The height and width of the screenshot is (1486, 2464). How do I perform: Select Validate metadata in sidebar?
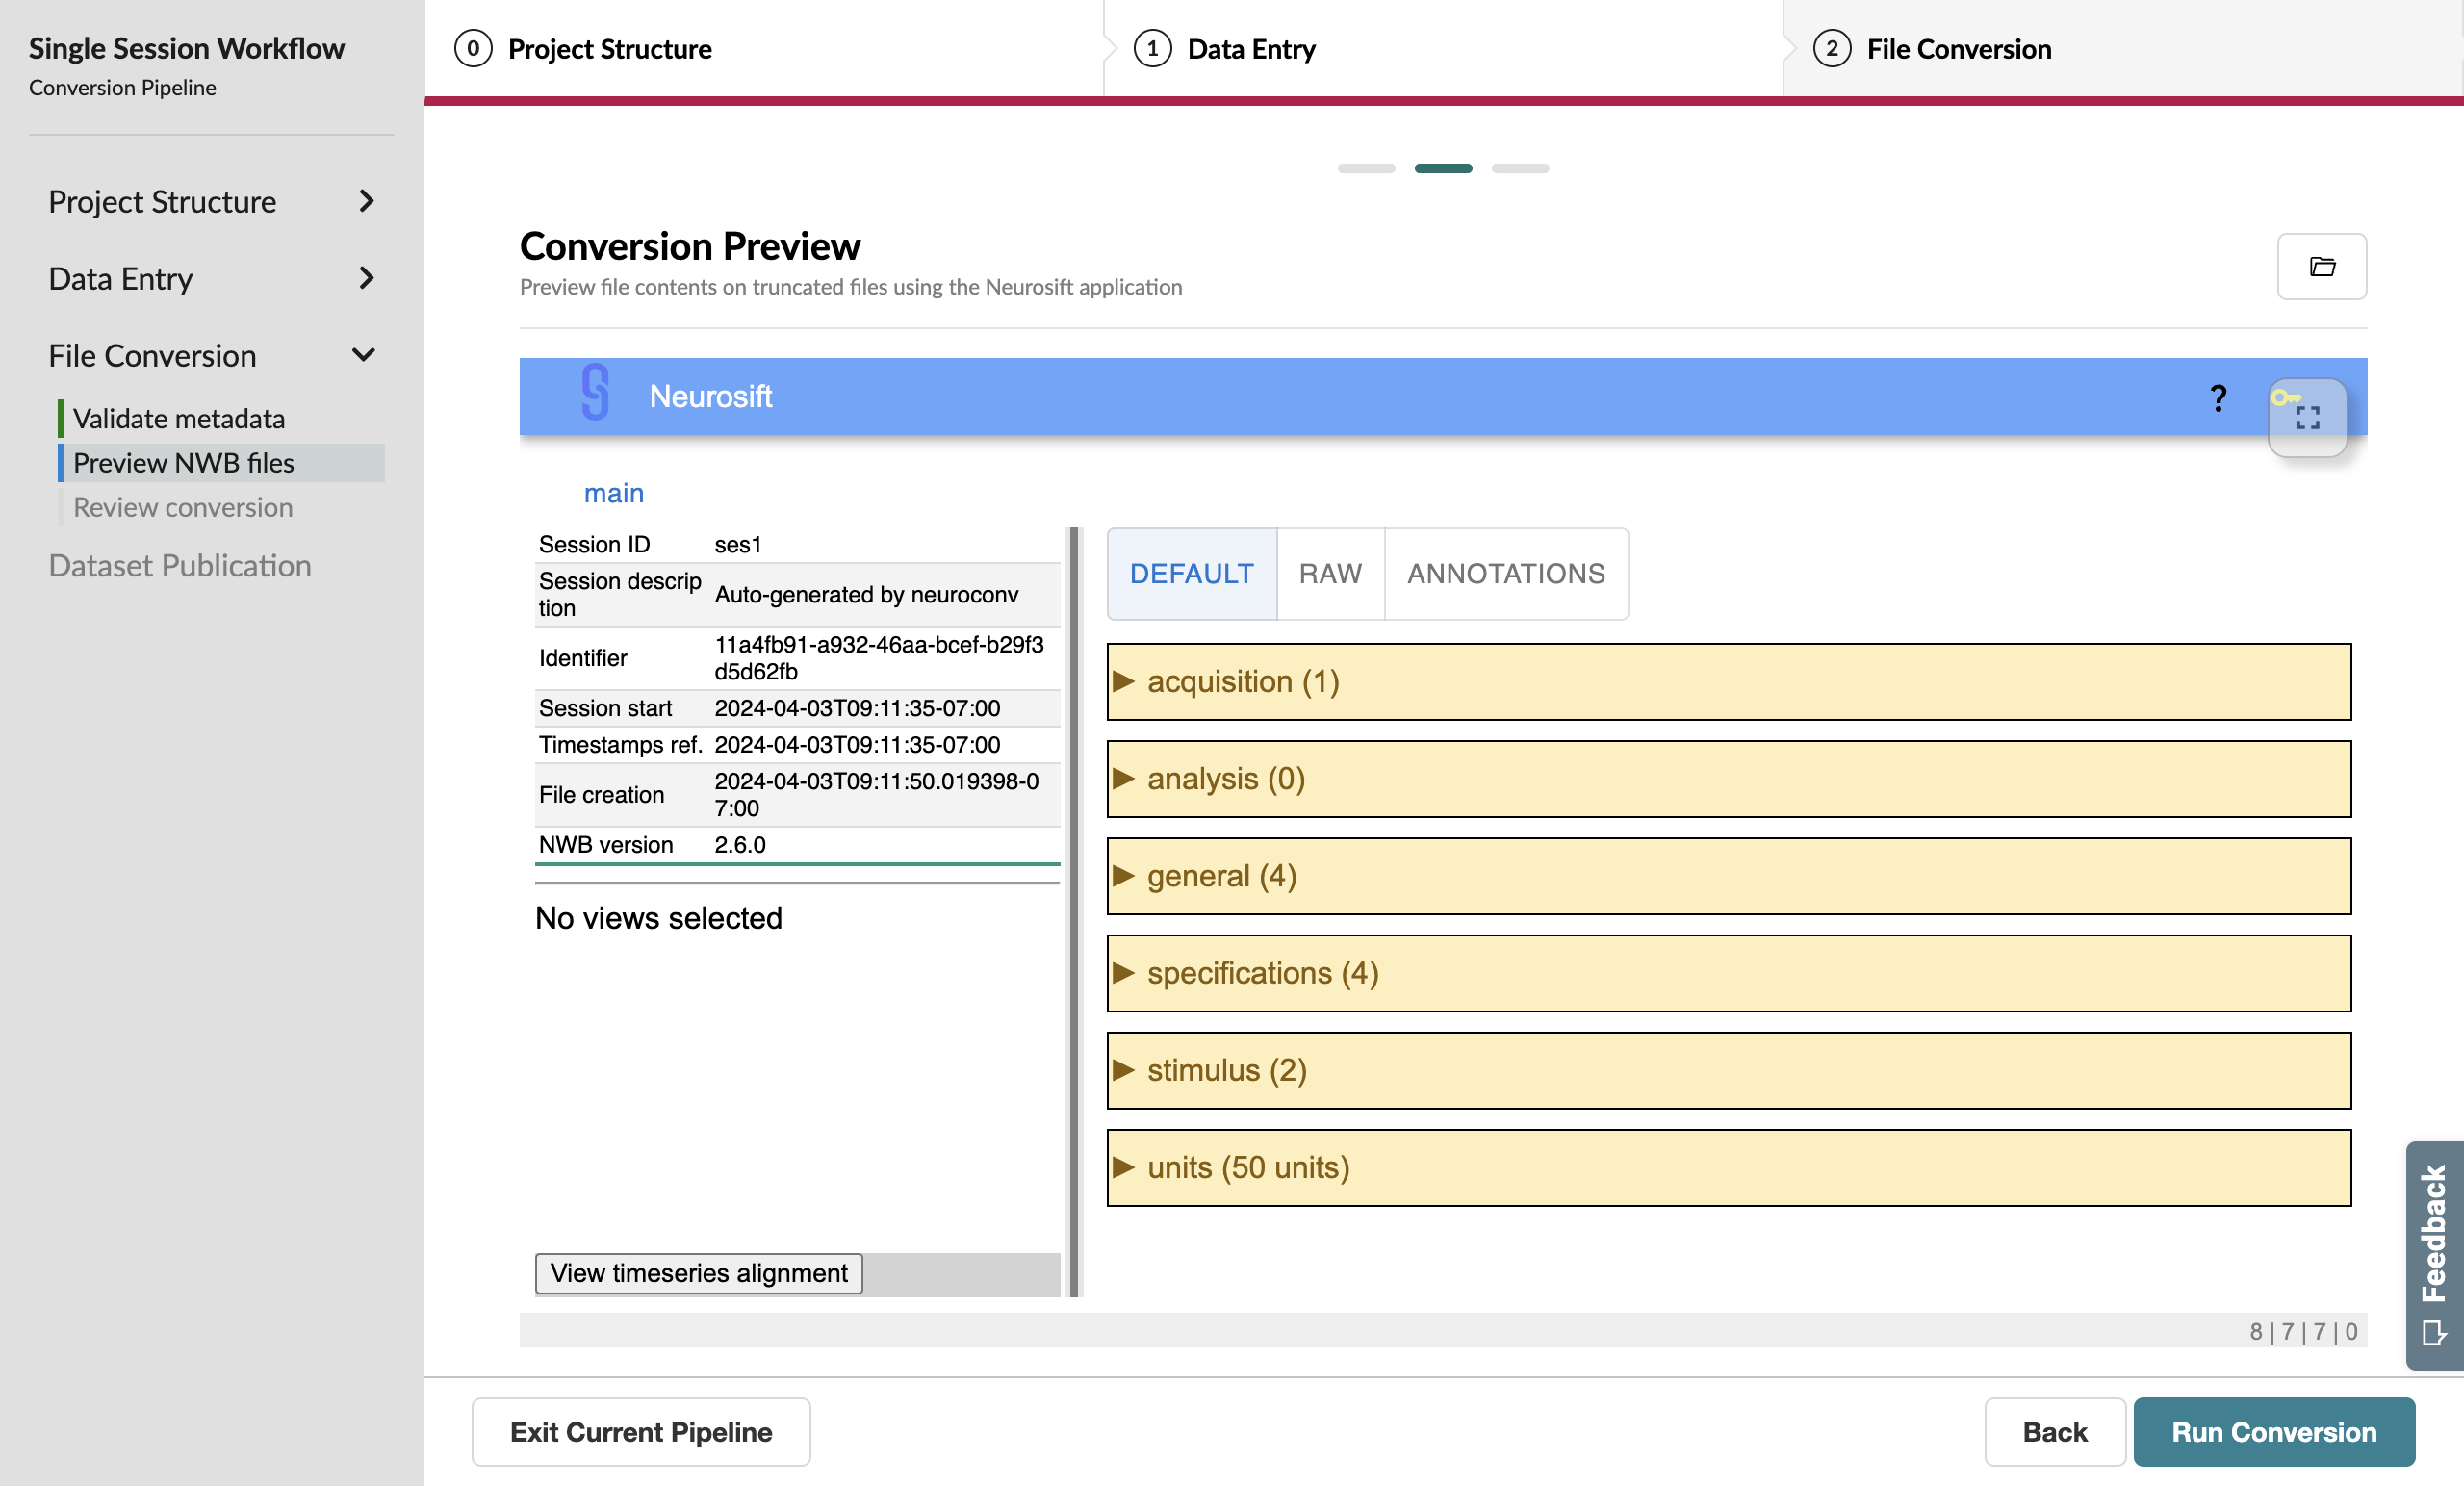(179, 418)
